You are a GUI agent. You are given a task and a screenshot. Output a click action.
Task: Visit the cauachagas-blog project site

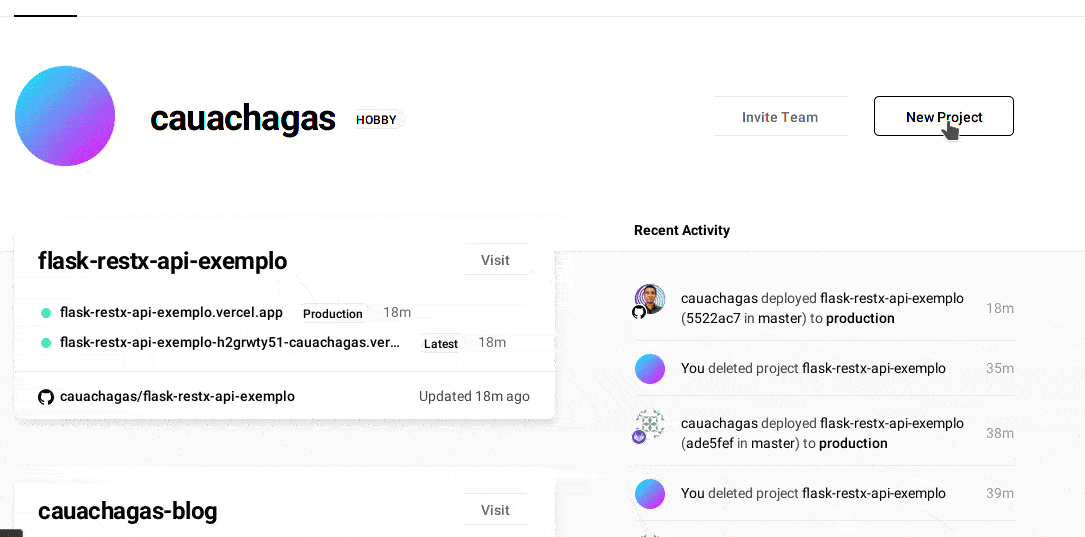(x=495, y=510)
